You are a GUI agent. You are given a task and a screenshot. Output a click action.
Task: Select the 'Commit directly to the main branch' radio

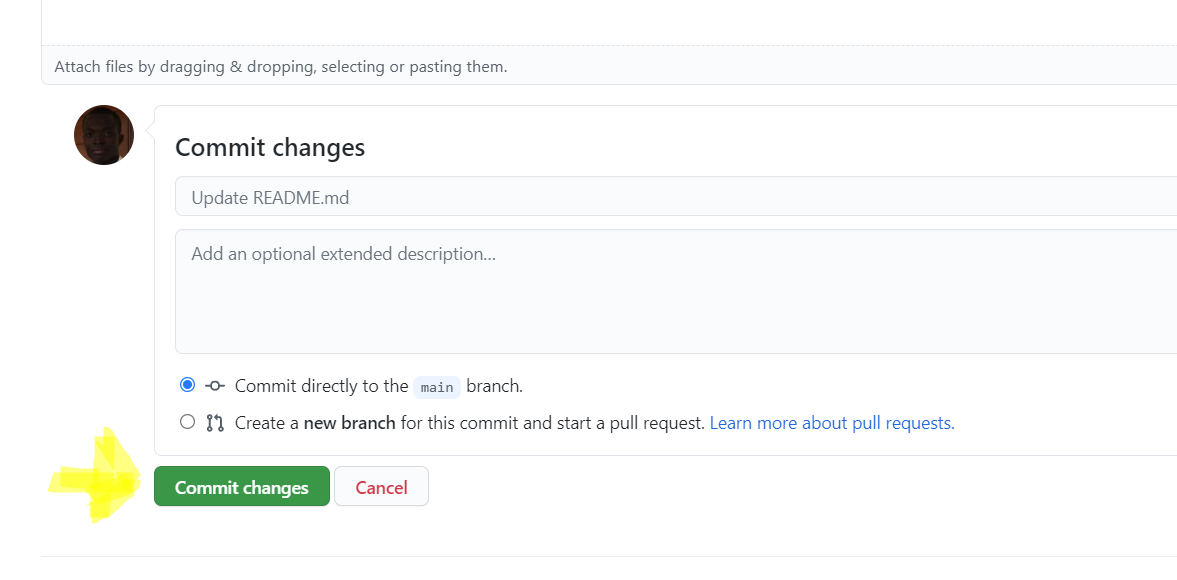[187, 385]
